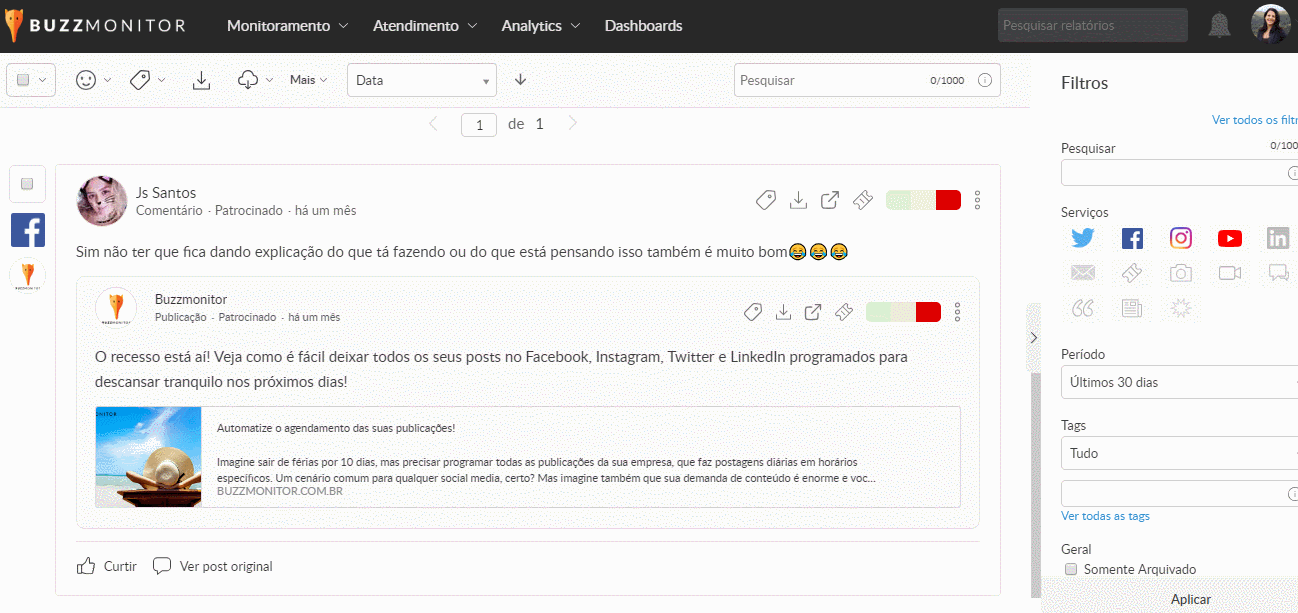1298x613 pixels.
Task: Click the red negative sentiment bar segment
Action: click(948, 200)
